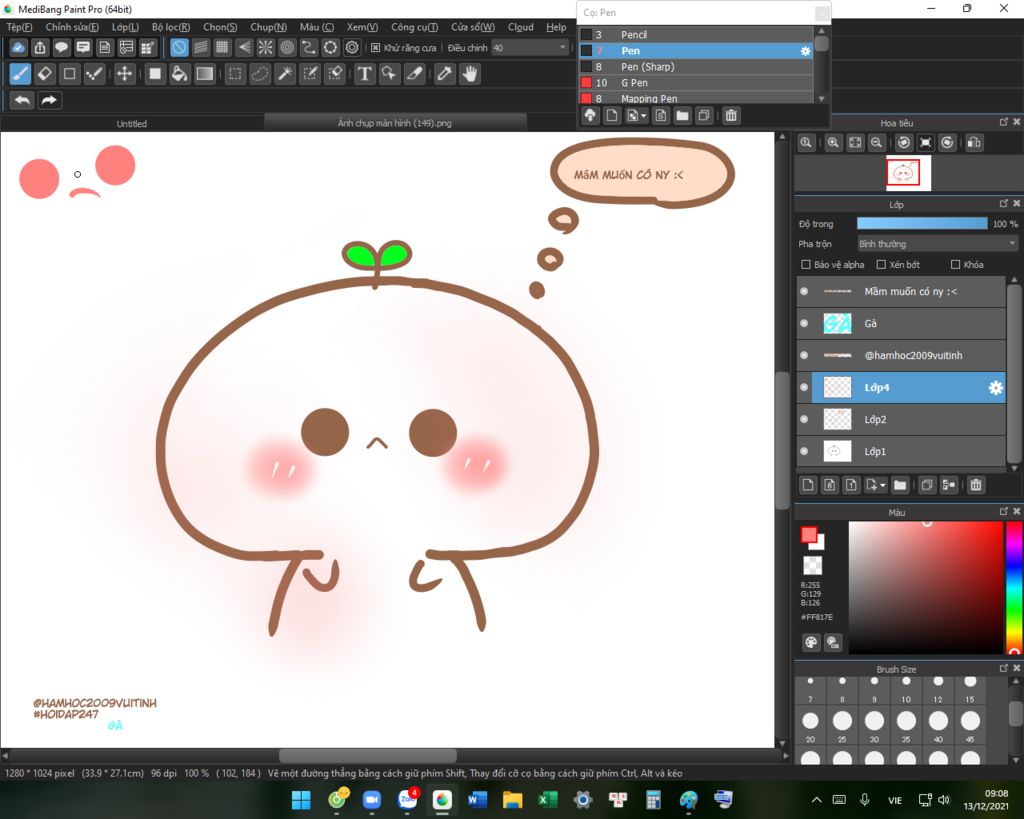Toggle the Khử răng cưa checkbox

[376, 48]
